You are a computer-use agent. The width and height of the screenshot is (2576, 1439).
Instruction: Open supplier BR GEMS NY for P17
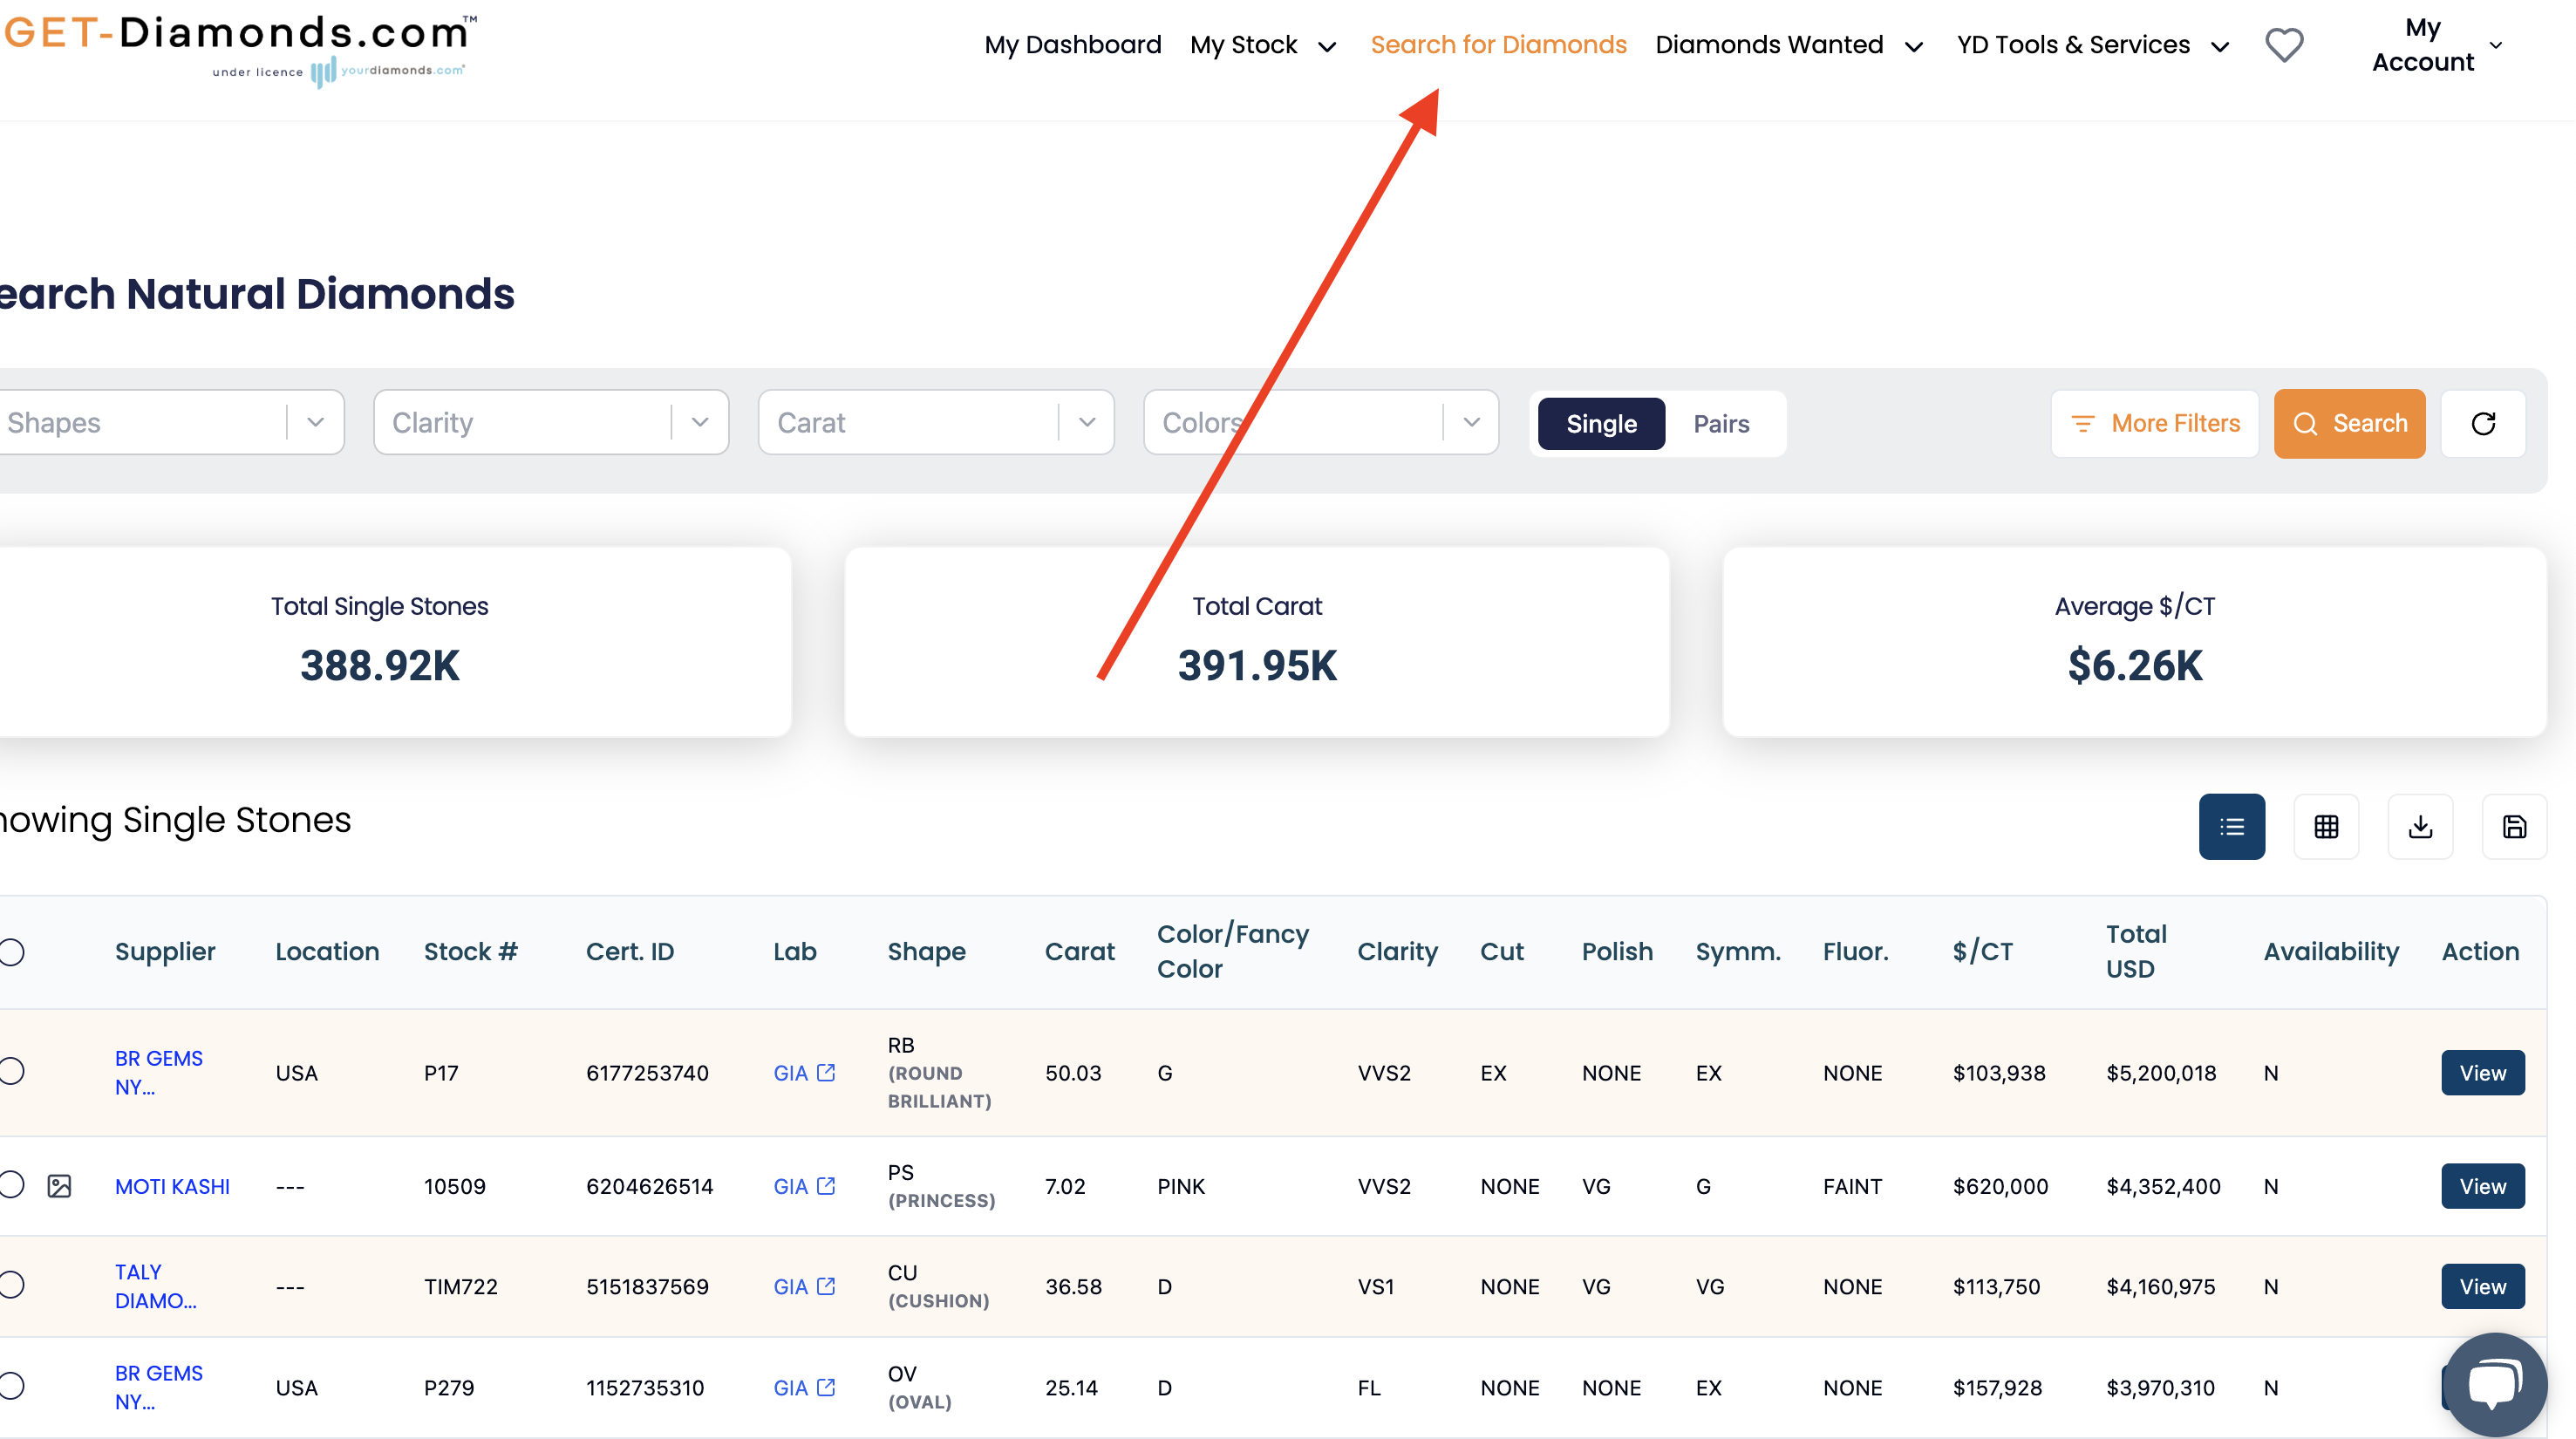tap(158, 1072)
